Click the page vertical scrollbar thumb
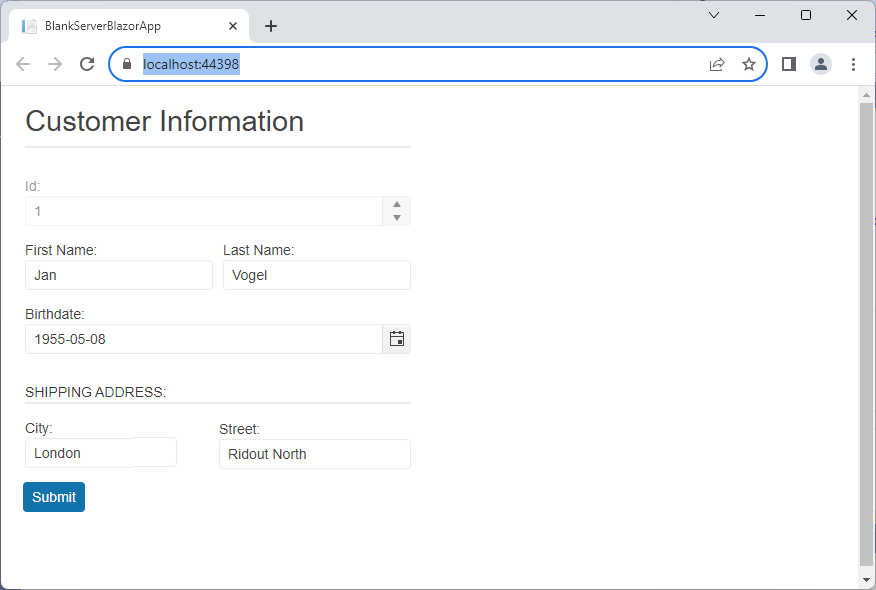The width and height of the screenshot is (876, 590). (x=867, y=334)
